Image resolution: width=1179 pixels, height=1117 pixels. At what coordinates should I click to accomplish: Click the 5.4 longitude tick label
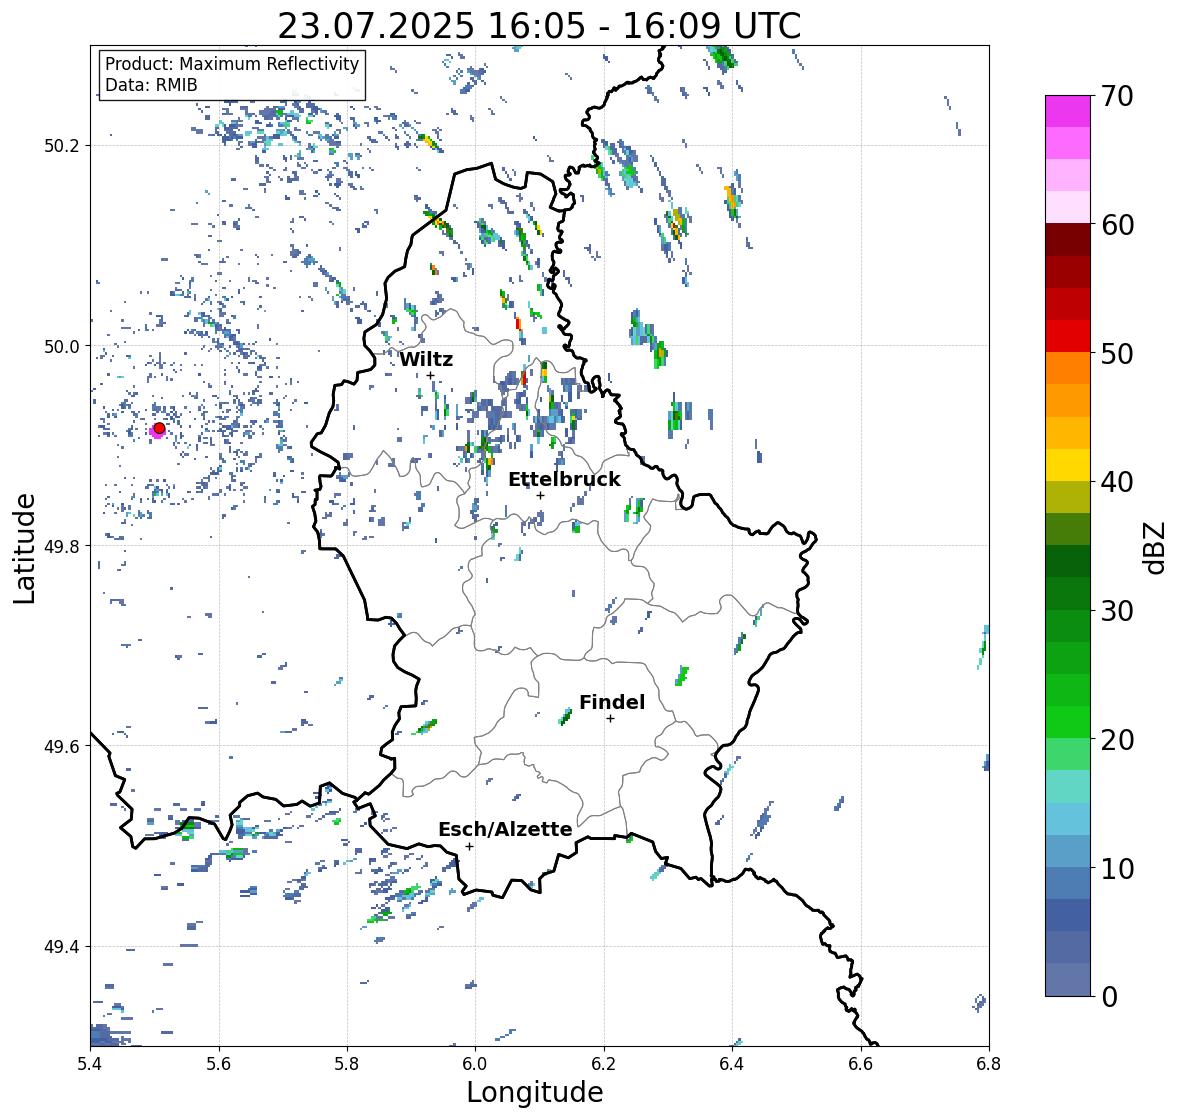pyautogui.click(x=90, y=1064)
